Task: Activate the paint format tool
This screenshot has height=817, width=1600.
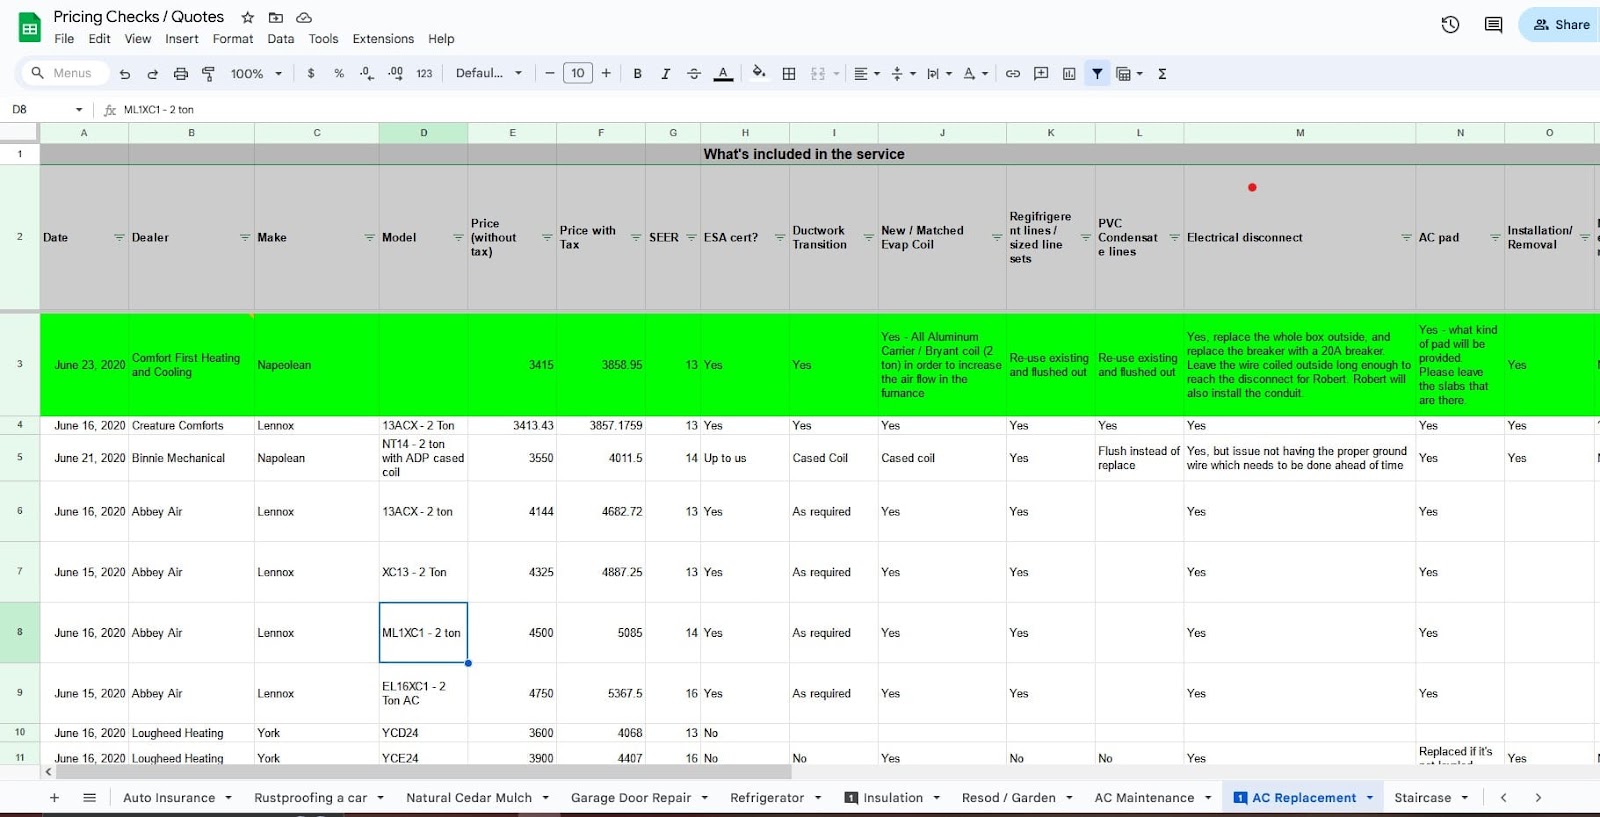Action: pyautogui.click(x=209, y=74)
